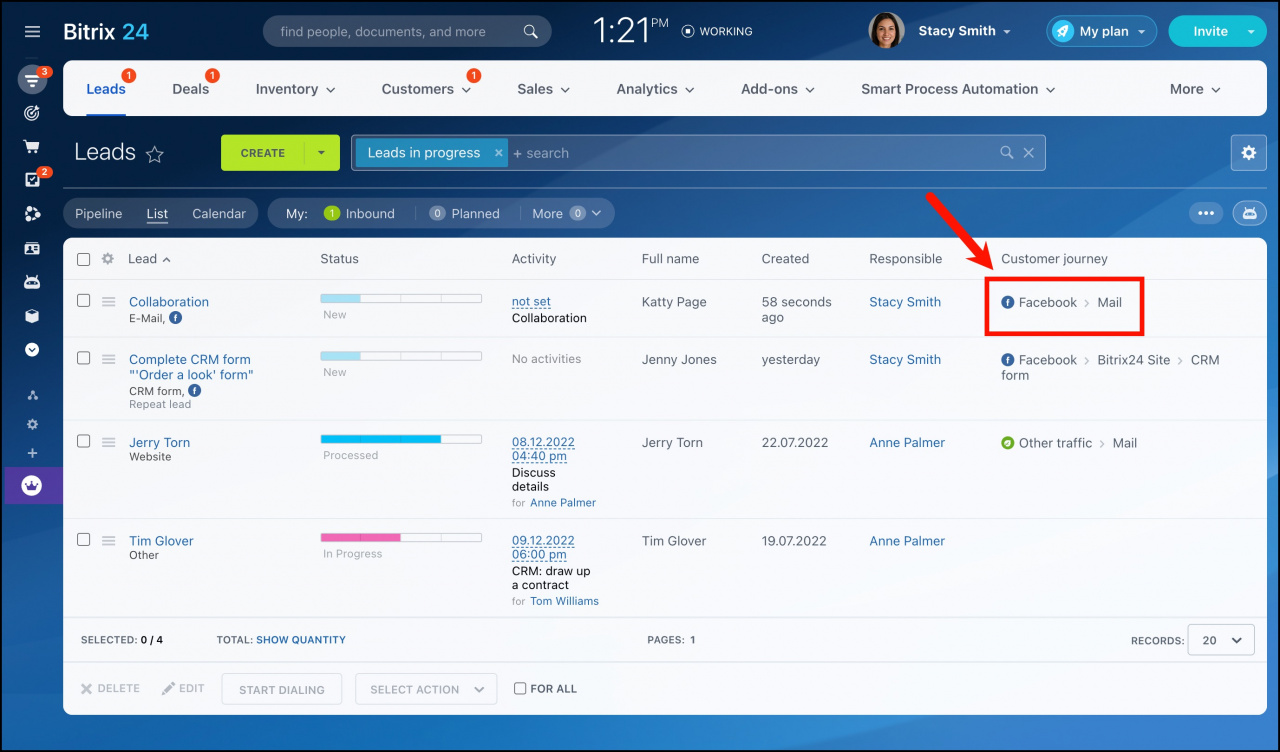
Task: Open row menu for Collaboration lead
Action: pyautogui.click(x=109, y=301)
